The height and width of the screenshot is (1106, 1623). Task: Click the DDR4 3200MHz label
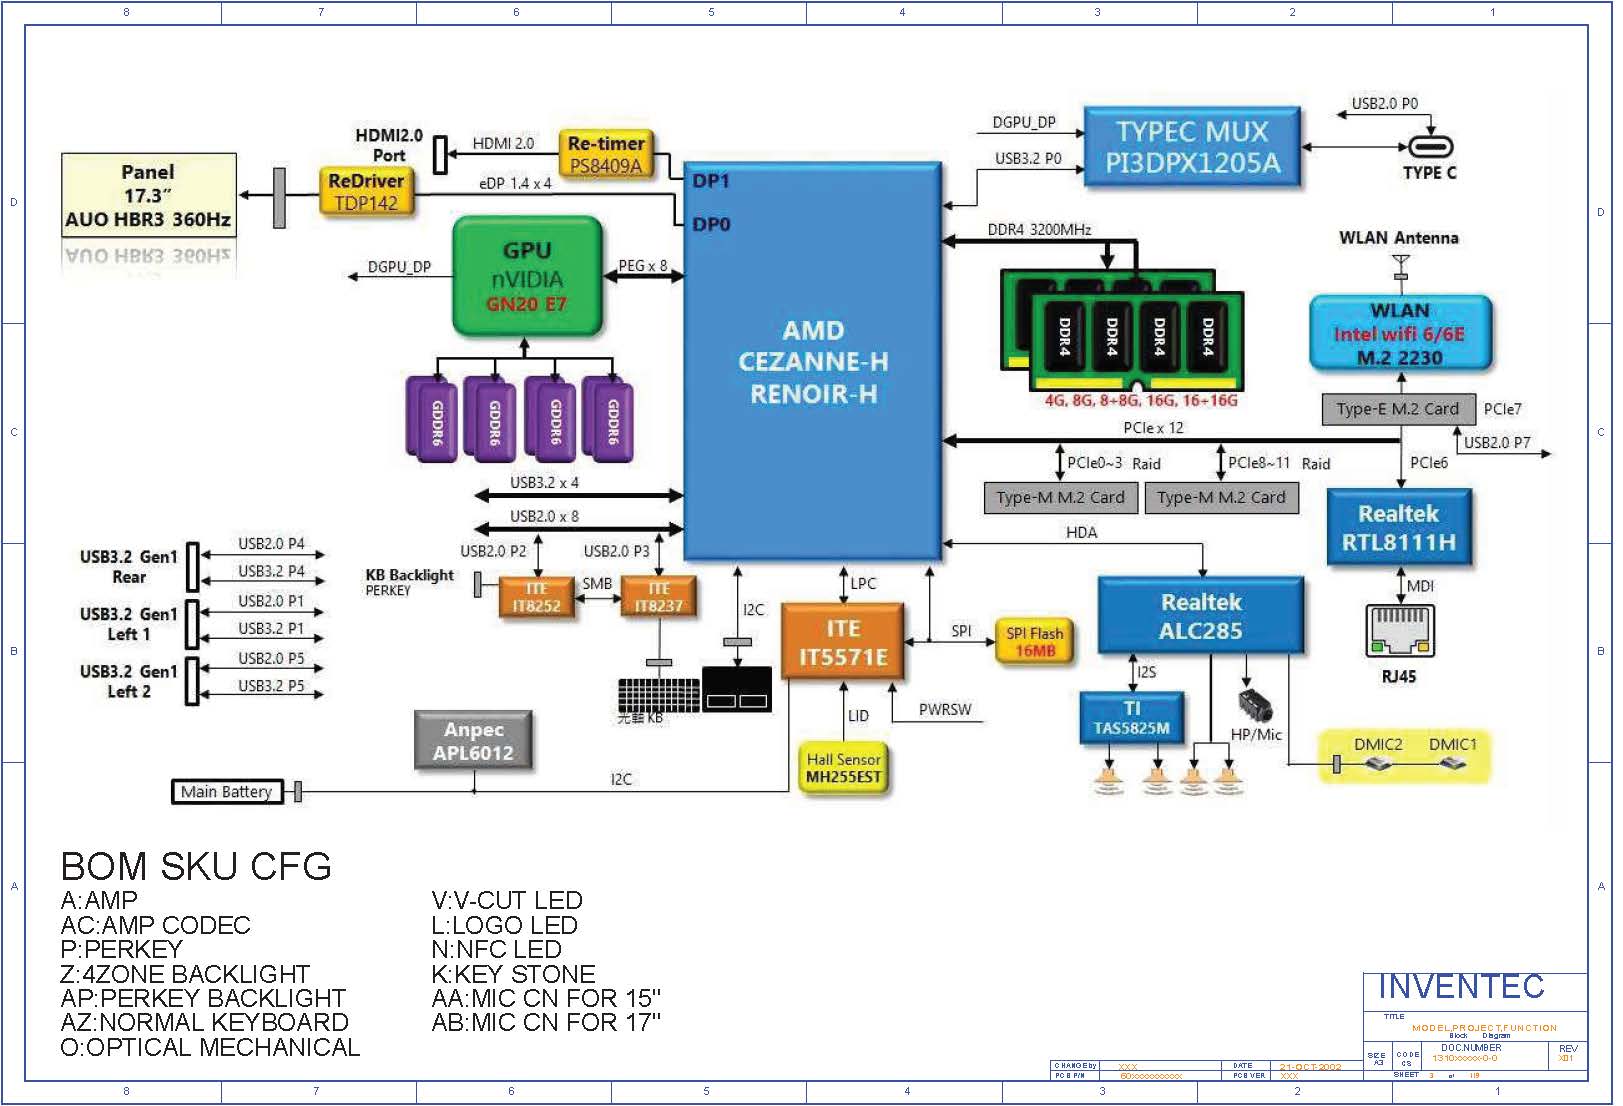point(1039,229)
